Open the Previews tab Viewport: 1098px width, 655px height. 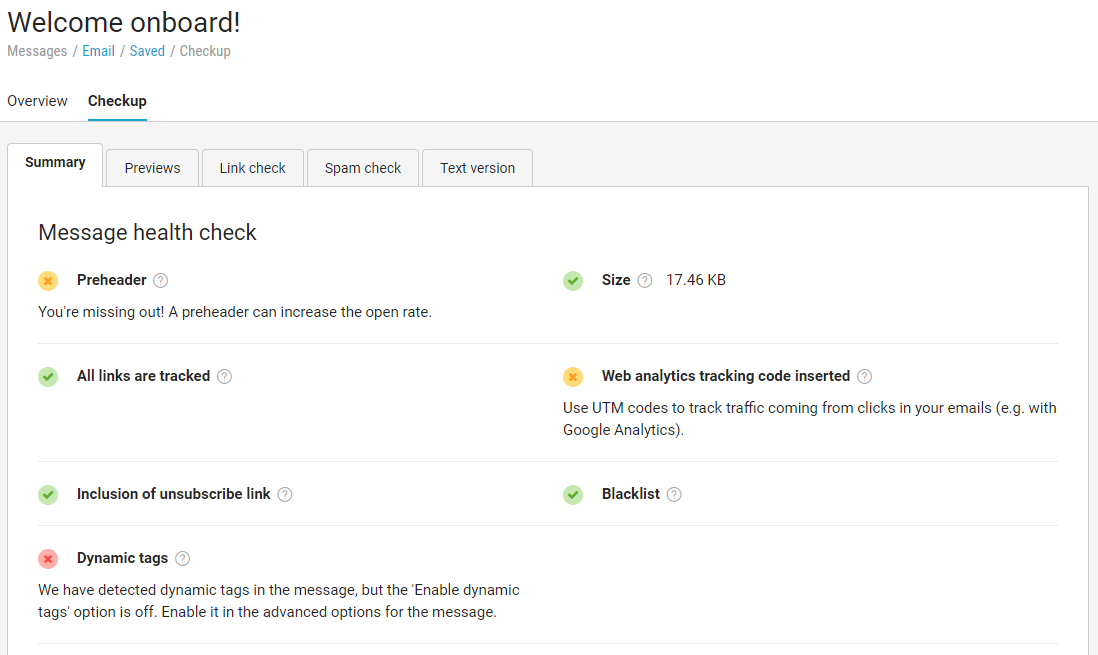pos(152,168)
